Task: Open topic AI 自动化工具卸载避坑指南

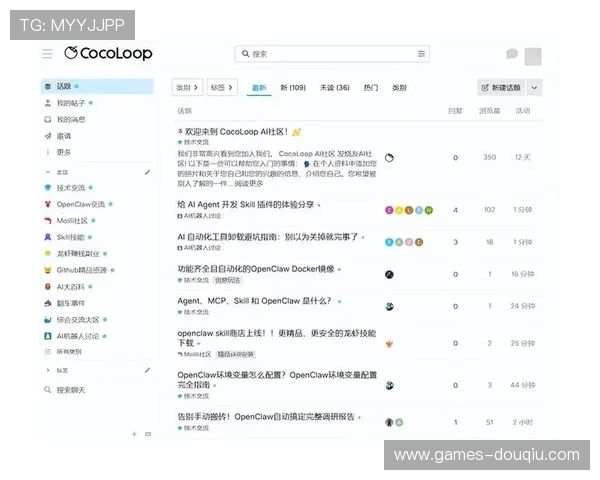Action: (267, 237)
